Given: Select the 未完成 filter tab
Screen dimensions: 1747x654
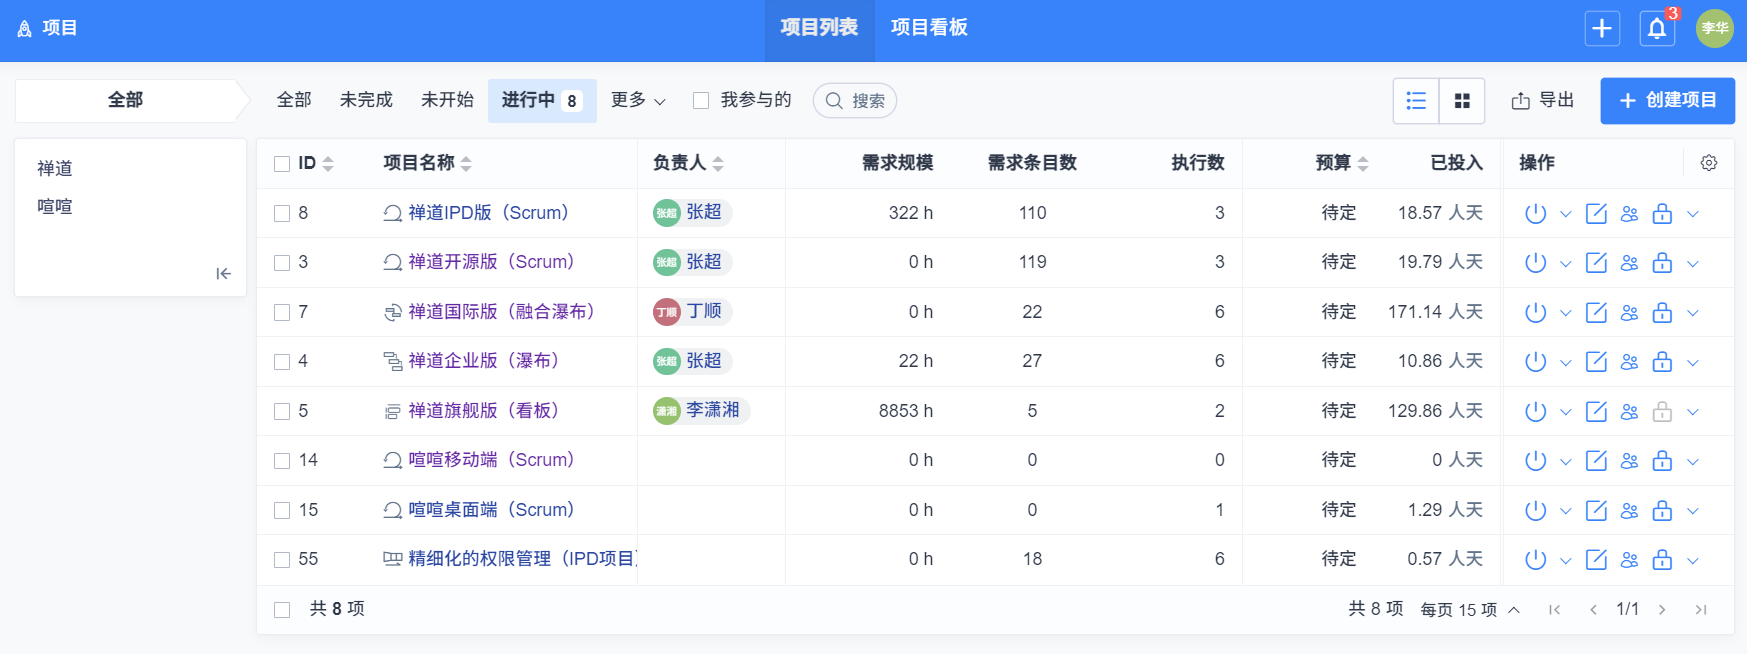Looking at the screenshot, I should pyautogui.click(x=366, y=101).
